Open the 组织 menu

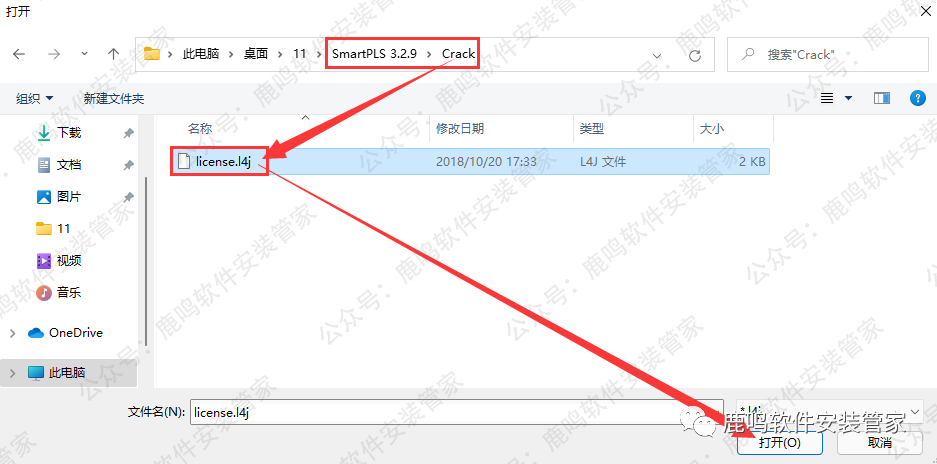tap(35, 99)
